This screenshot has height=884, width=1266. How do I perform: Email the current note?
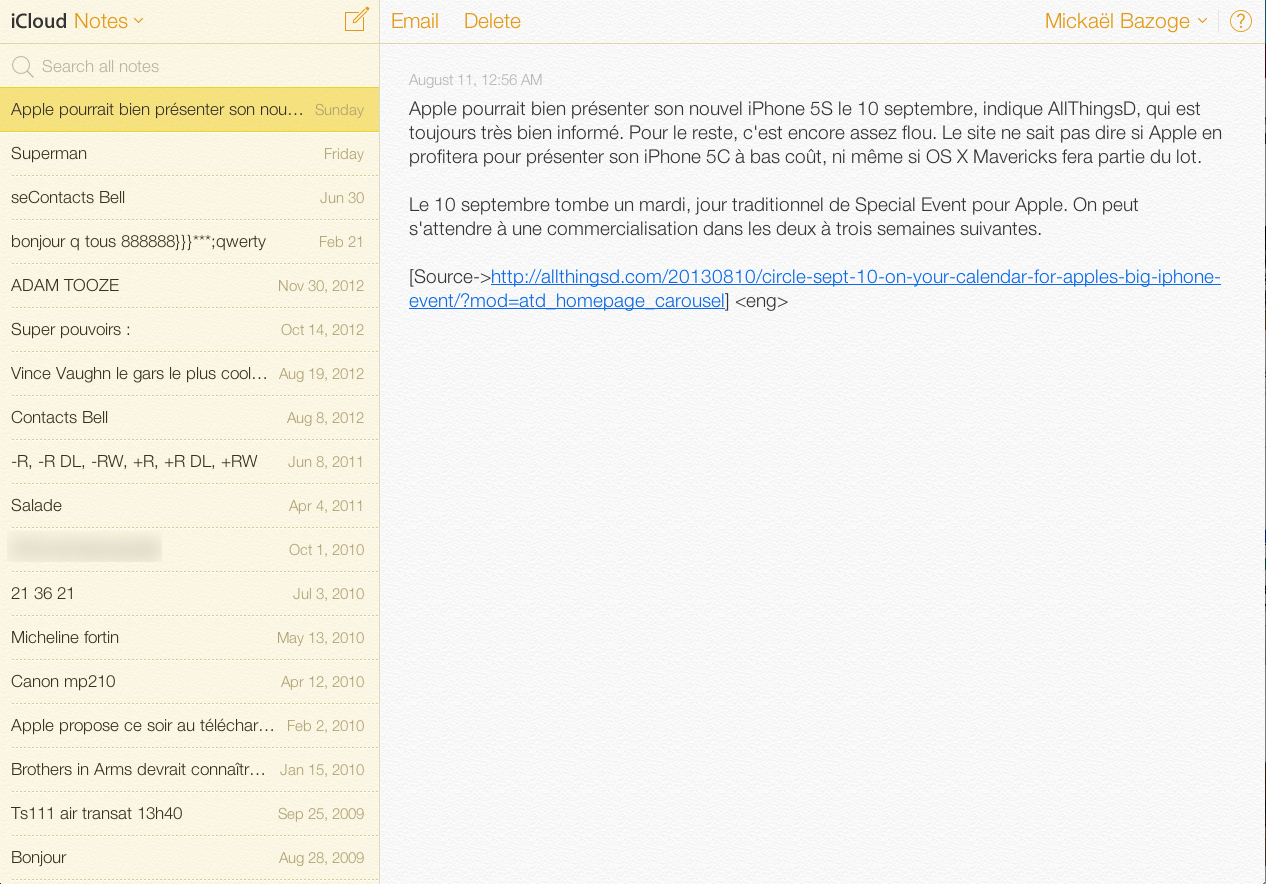coord(415,21)
